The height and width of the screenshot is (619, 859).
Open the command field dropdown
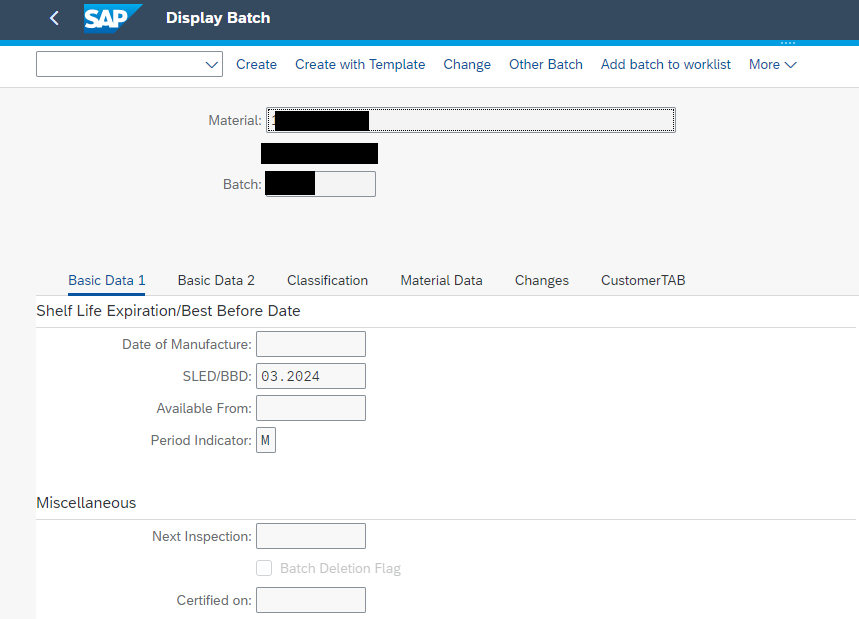point(211,64)
